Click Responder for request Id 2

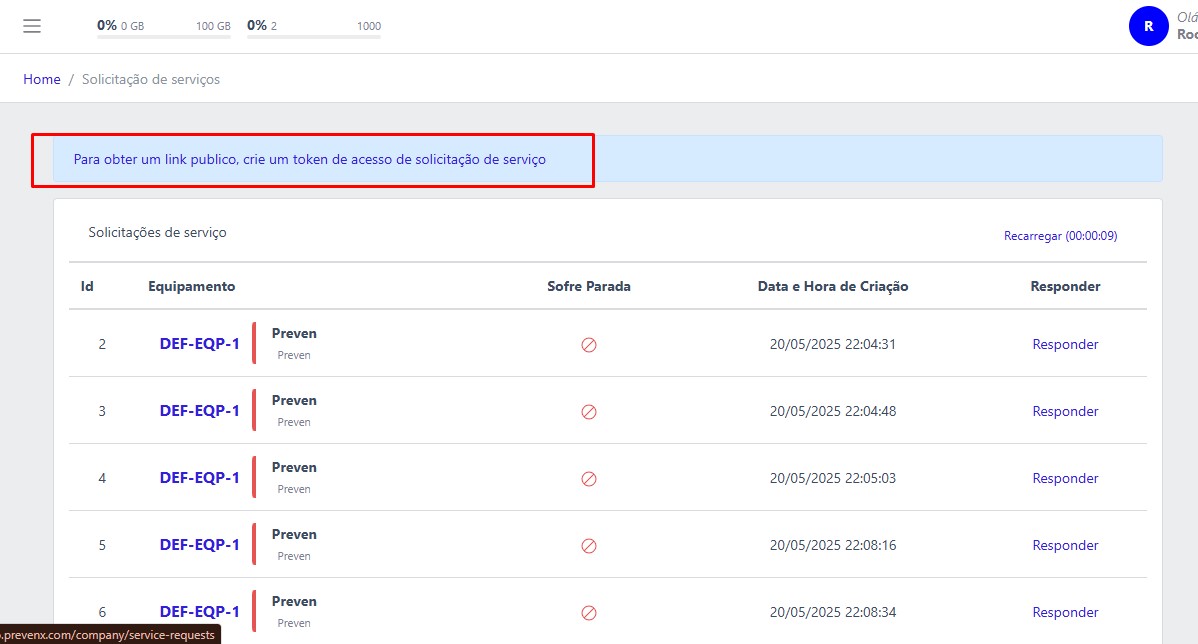pyautogui.click(x=1065, y=344)
